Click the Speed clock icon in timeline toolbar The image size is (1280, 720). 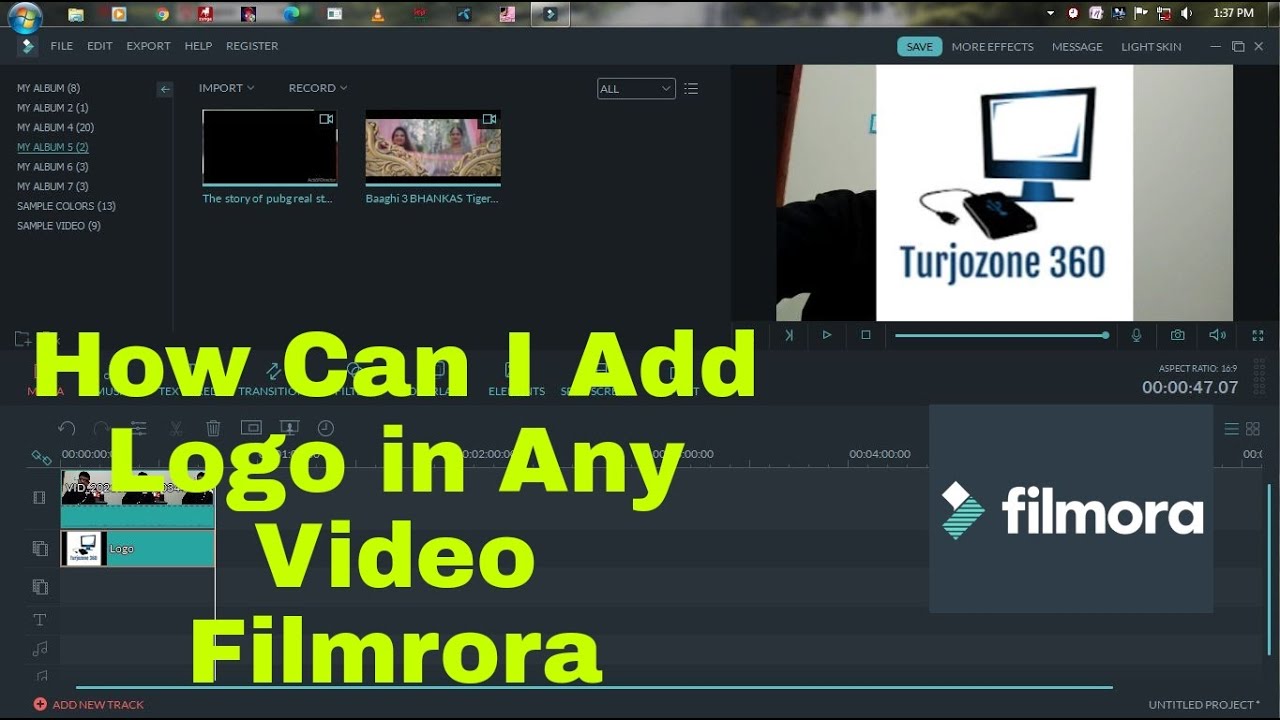326,428
